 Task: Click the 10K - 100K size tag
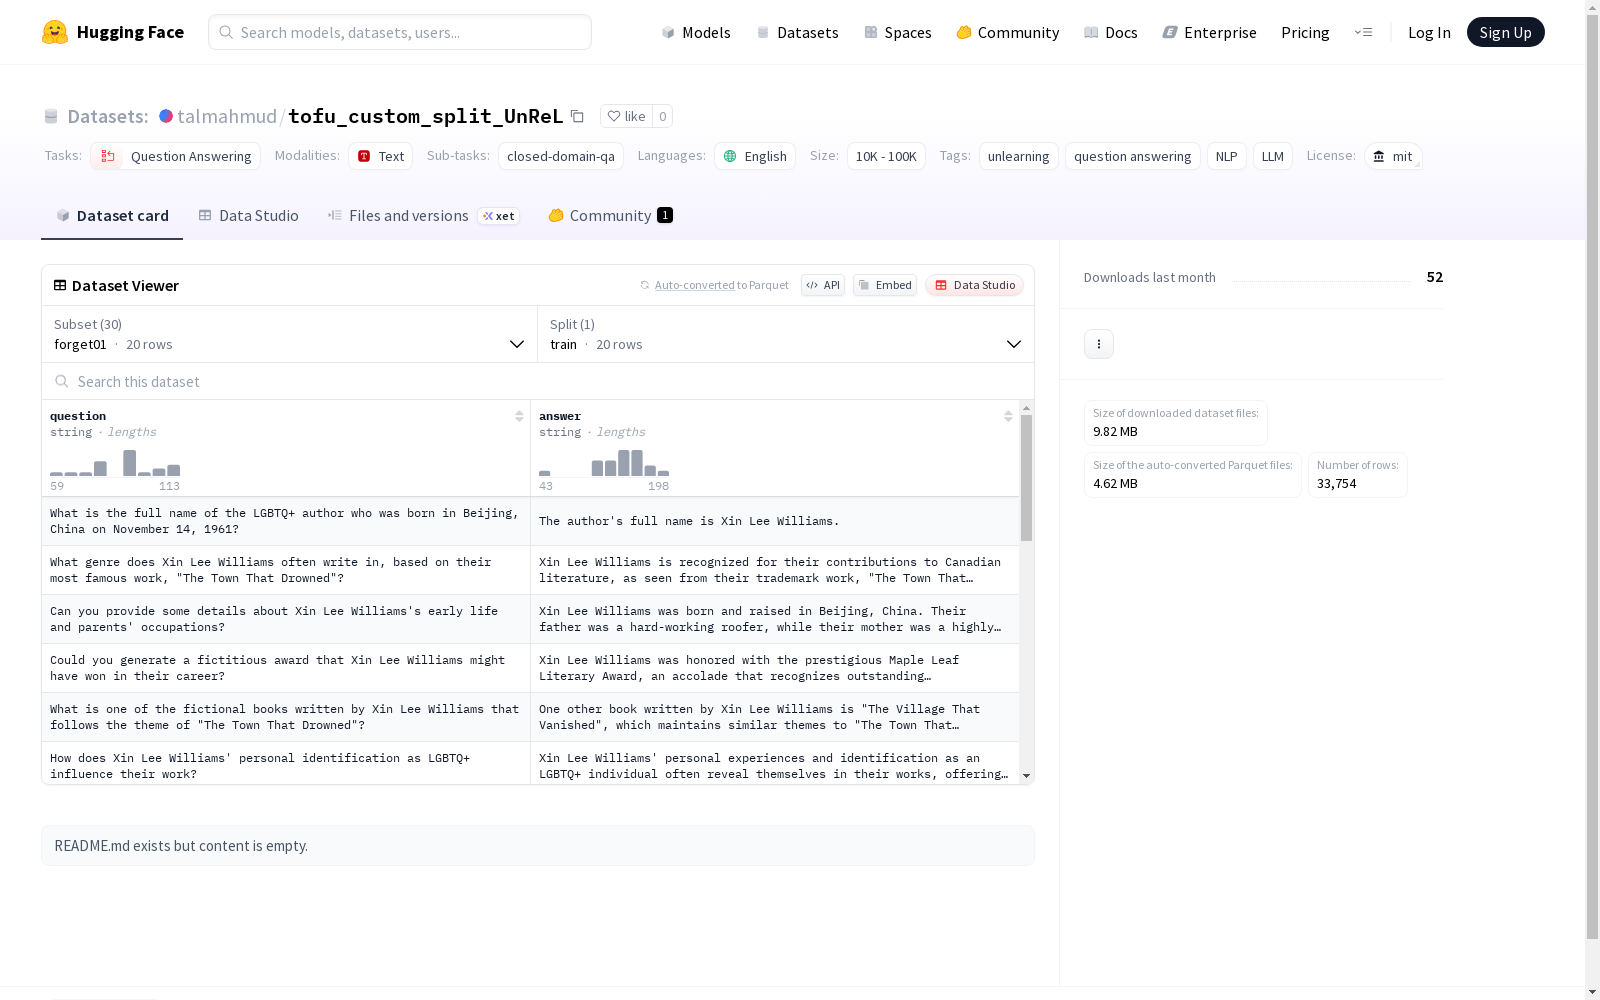886,156
